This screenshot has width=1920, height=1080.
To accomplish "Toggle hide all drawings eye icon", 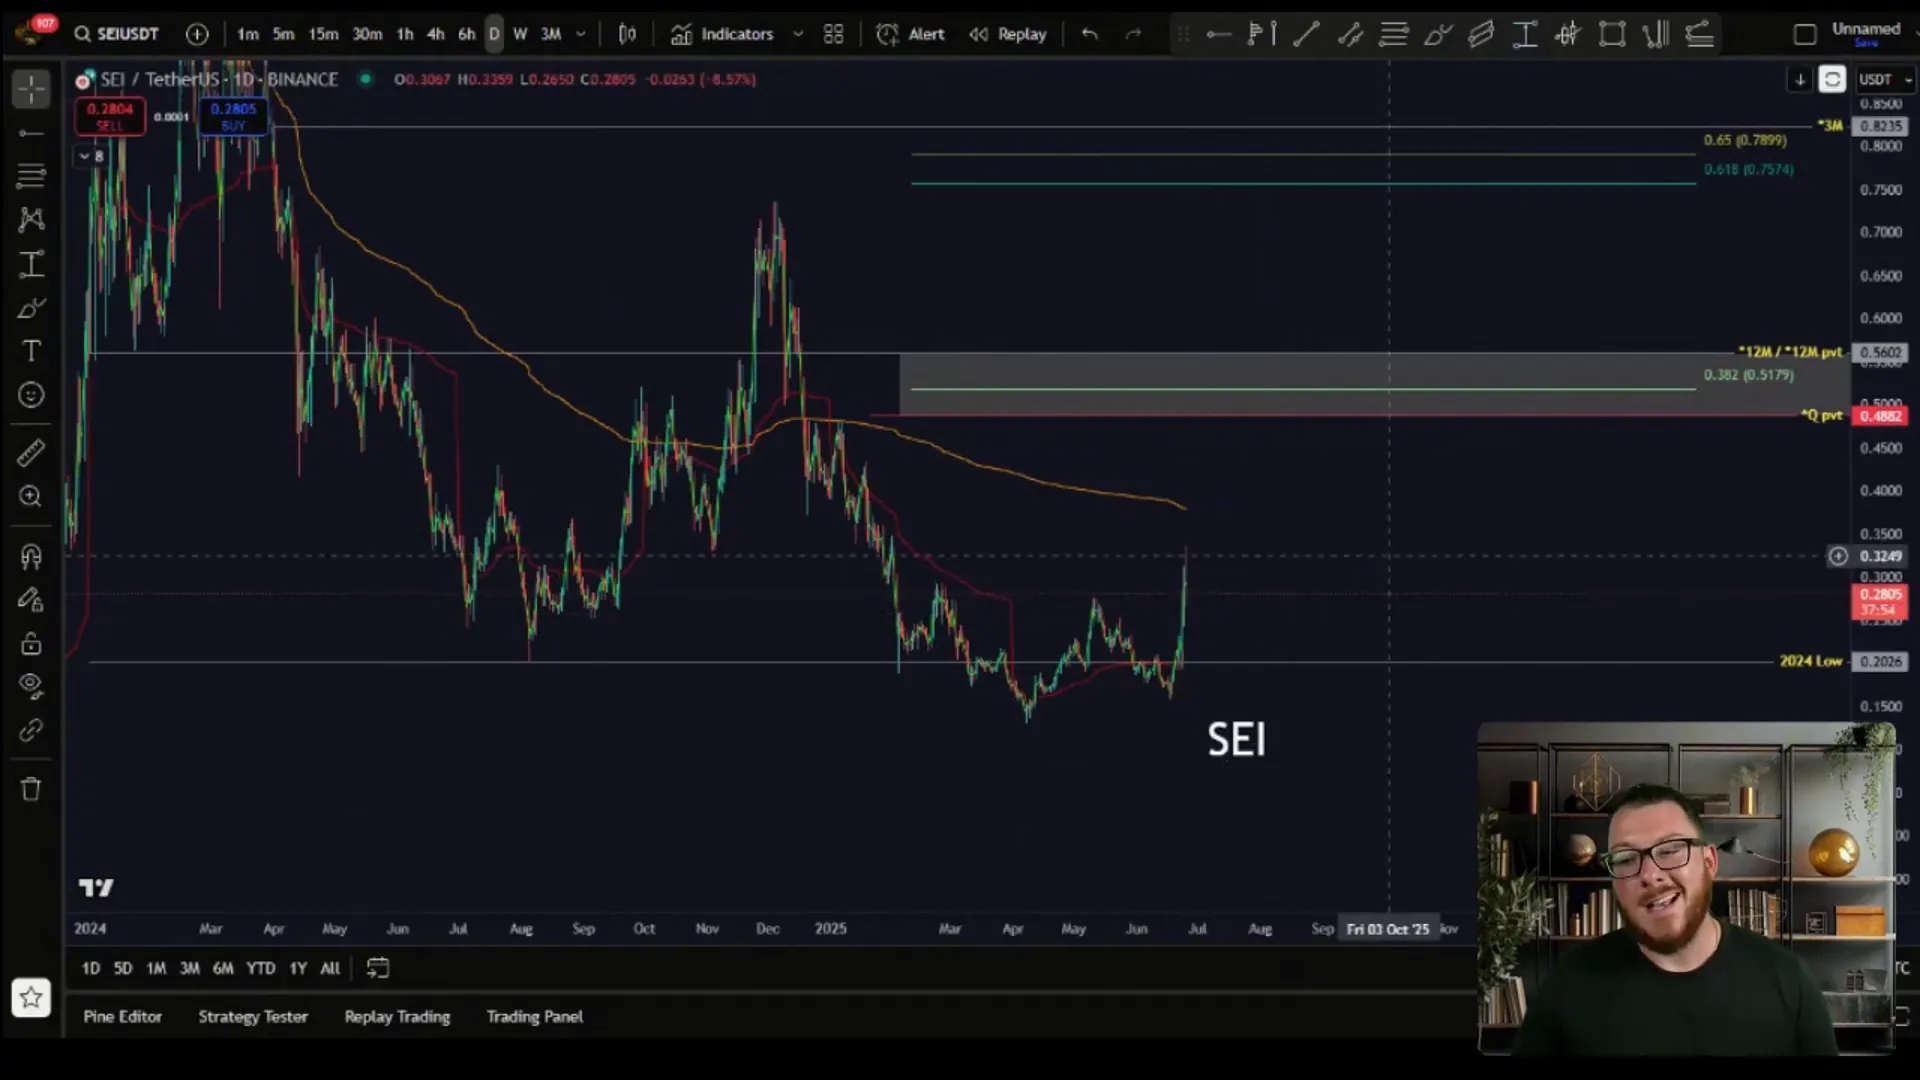I will point(31,686).
